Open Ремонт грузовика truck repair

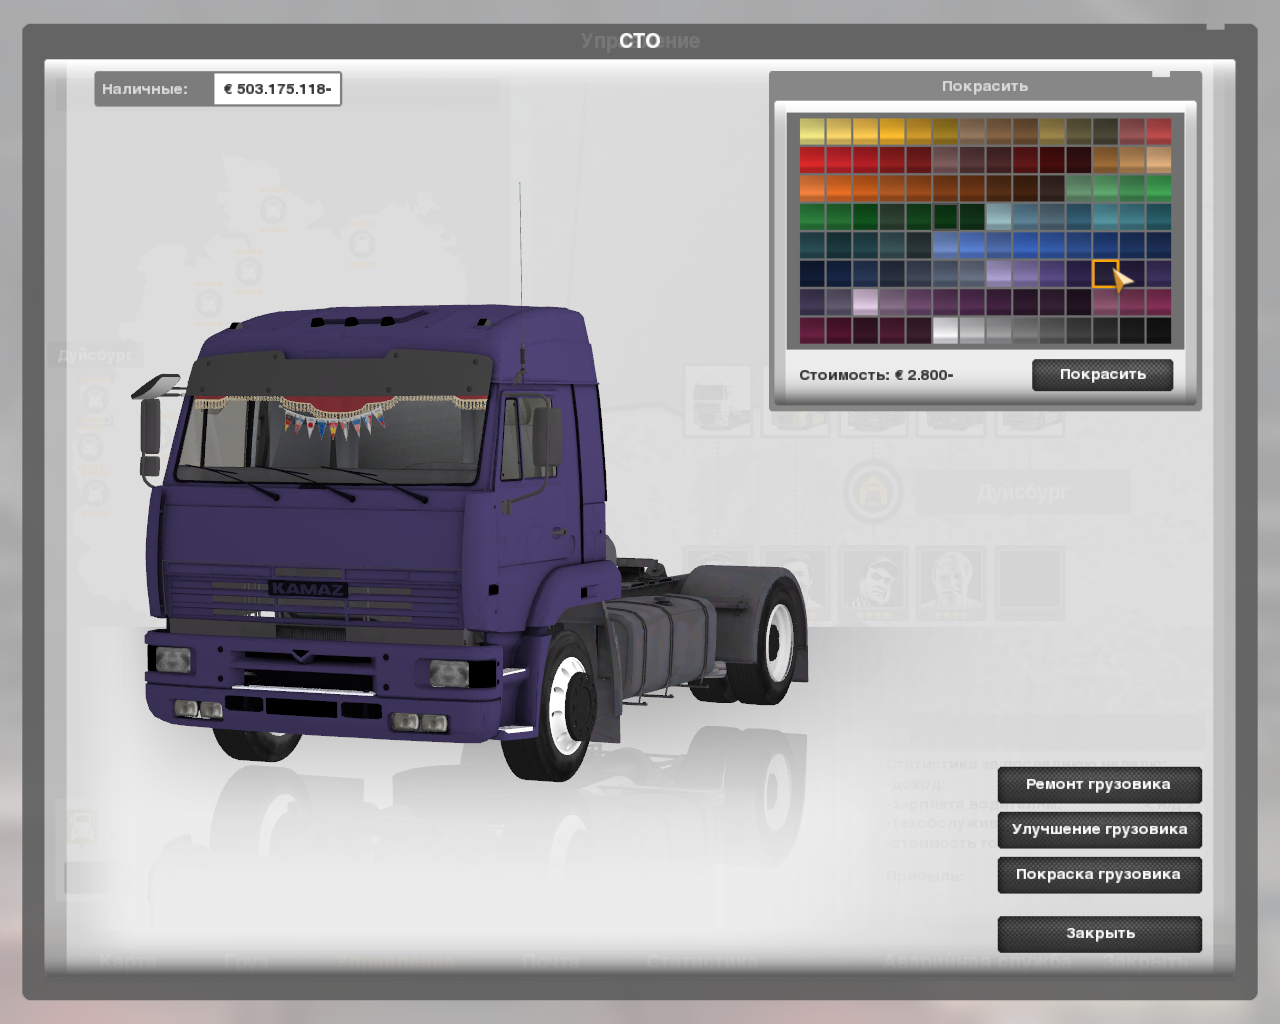coord(1098,785)
